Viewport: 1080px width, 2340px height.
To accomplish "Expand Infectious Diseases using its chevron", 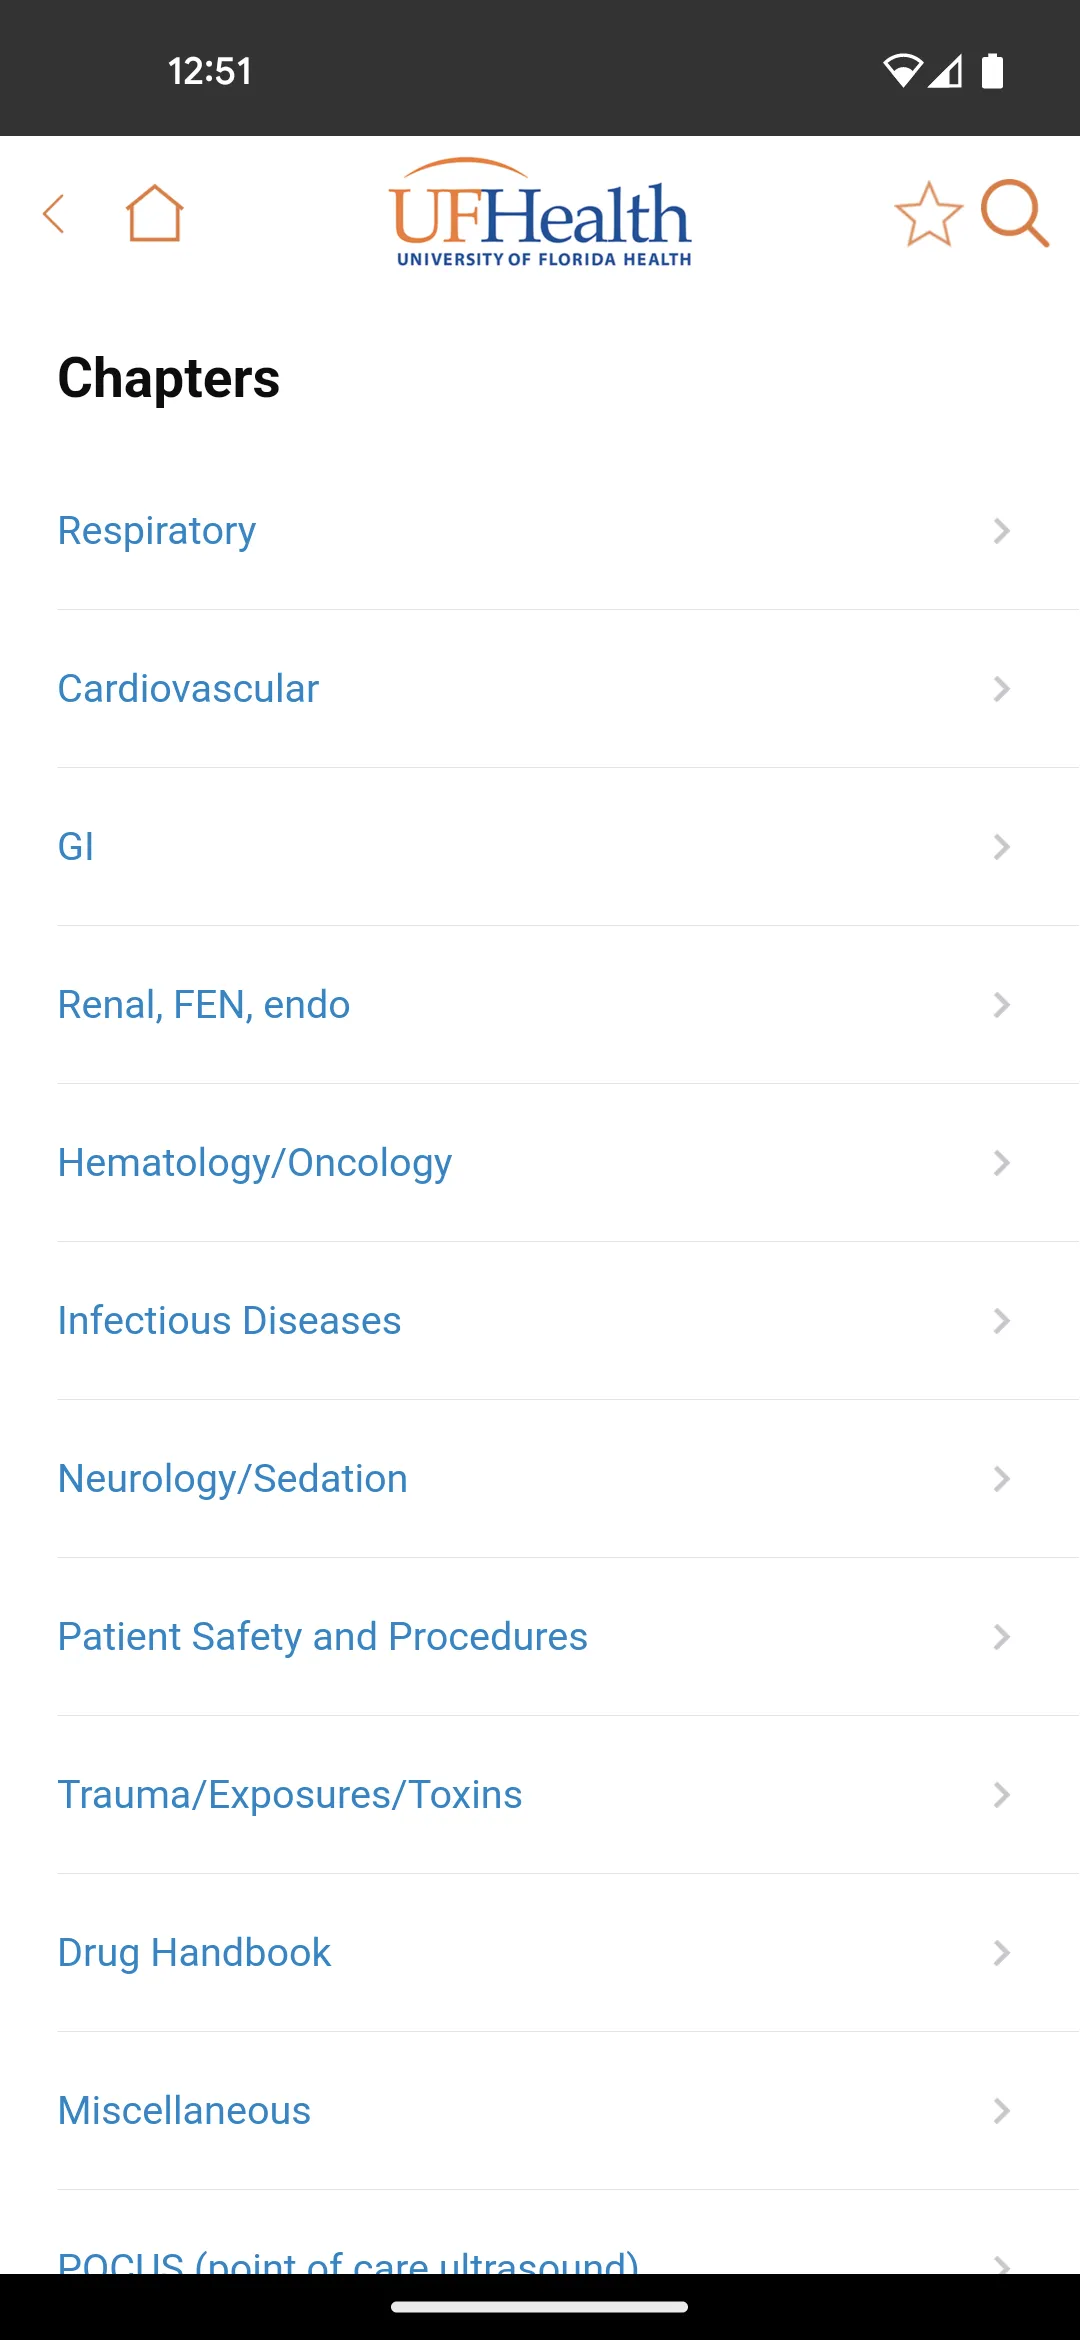I will click(x=1001, y=1321).
